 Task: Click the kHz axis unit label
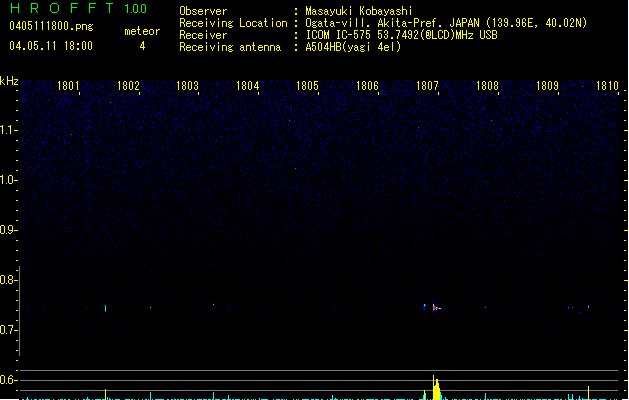9,81
